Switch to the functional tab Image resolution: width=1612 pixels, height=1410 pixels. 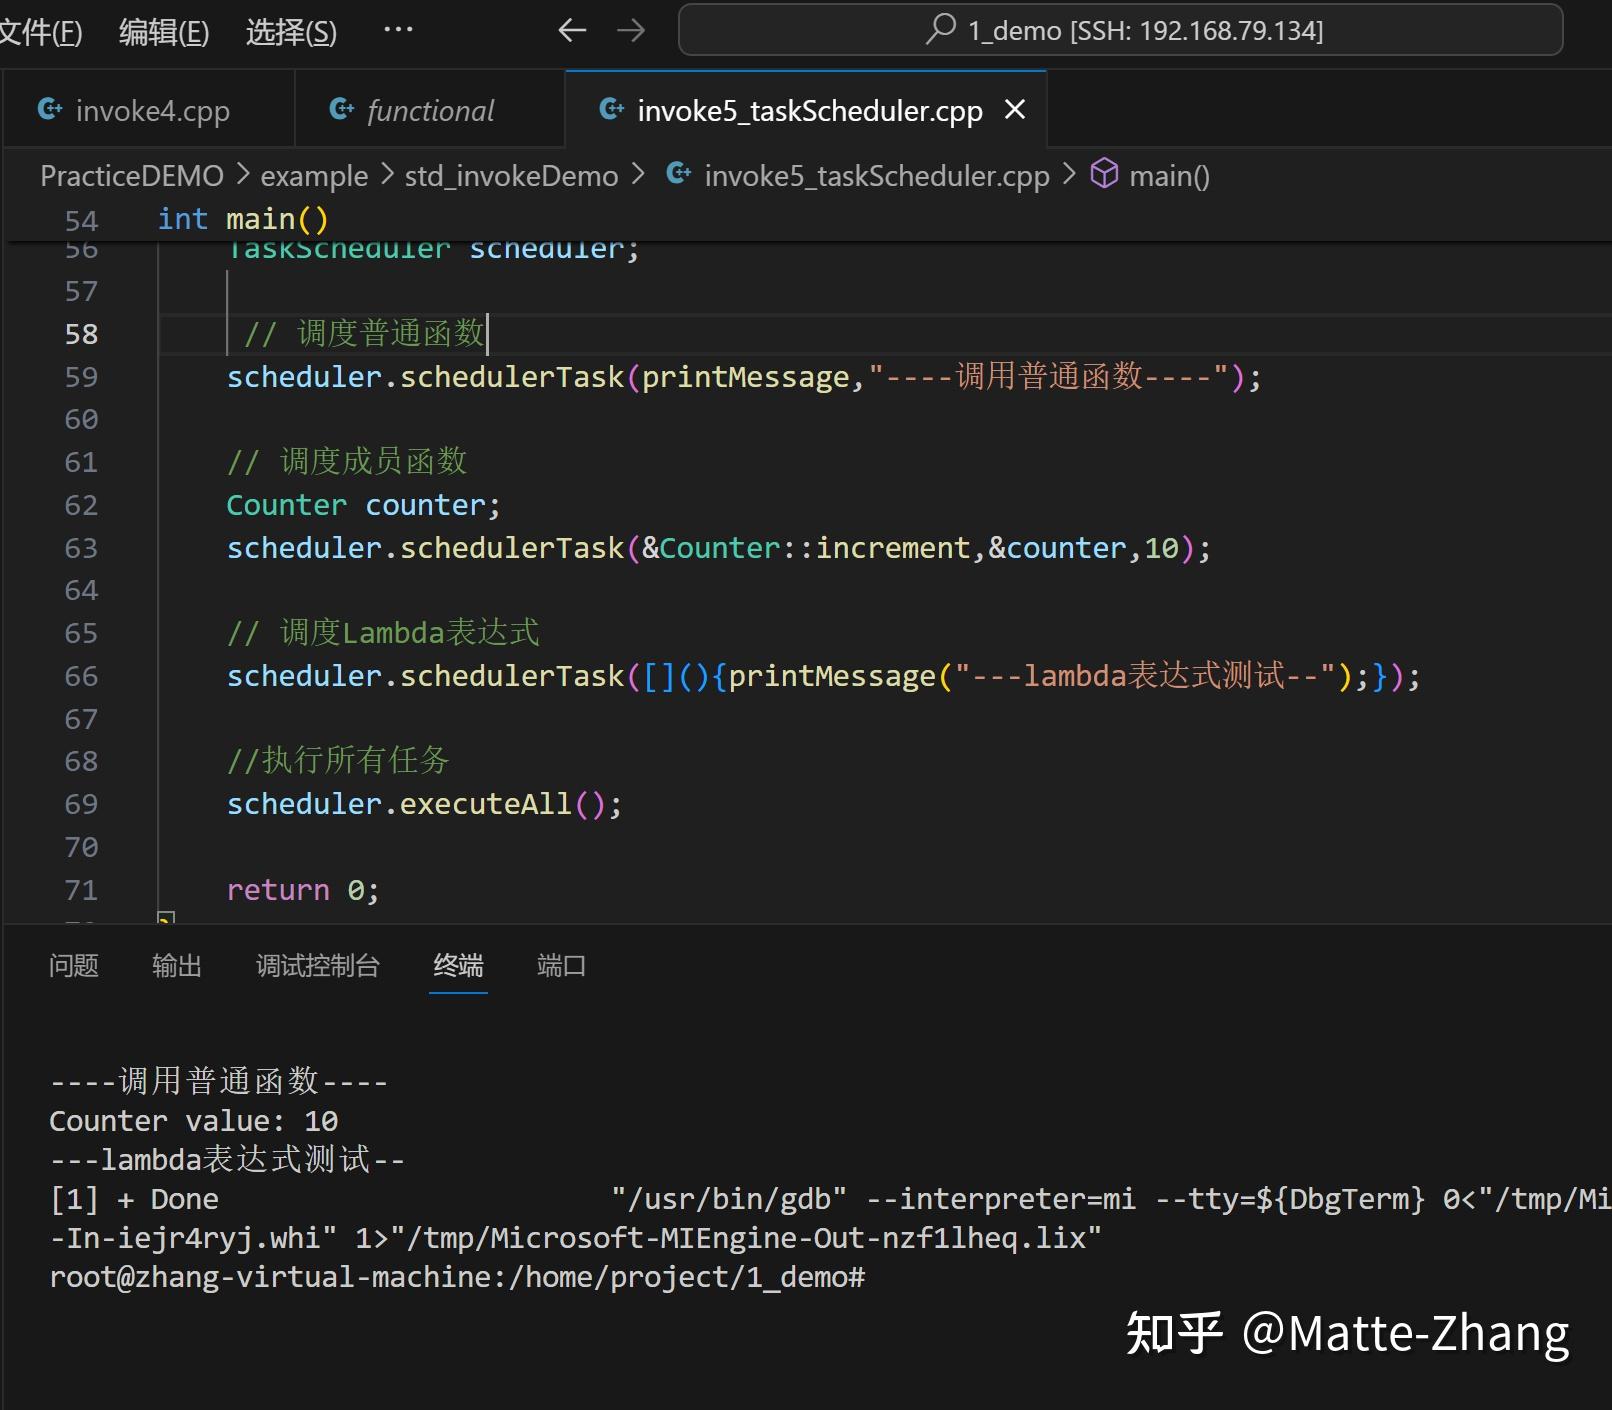pos(429,110)
